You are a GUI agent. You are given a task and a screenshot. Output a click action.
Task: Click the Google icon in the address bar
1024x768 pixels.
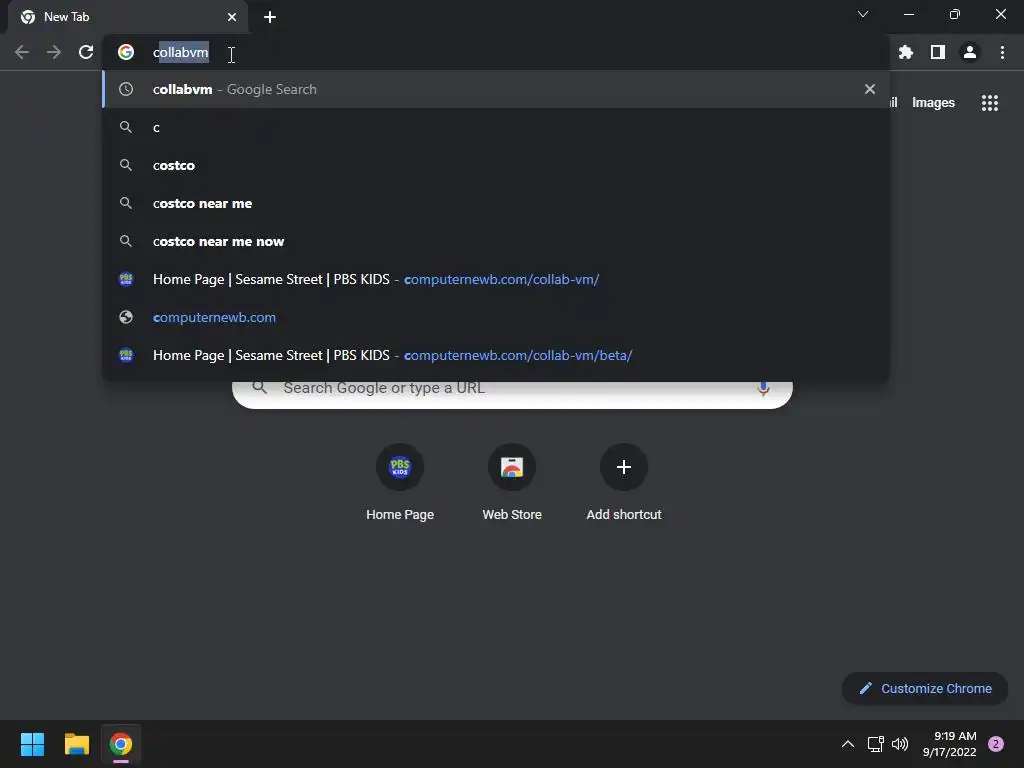coord(125,52)
